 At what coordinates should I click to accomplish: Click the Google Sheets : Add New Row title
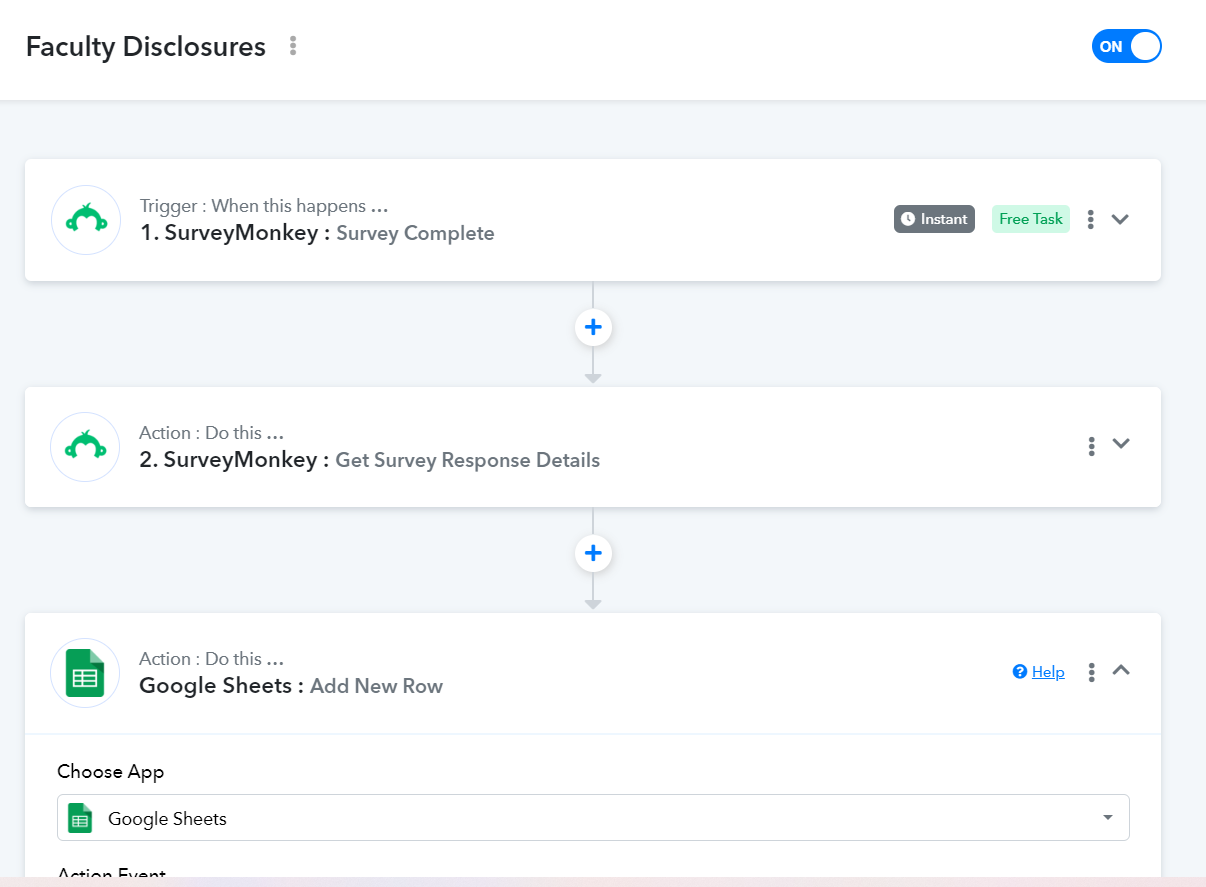[x=291, y=686]
